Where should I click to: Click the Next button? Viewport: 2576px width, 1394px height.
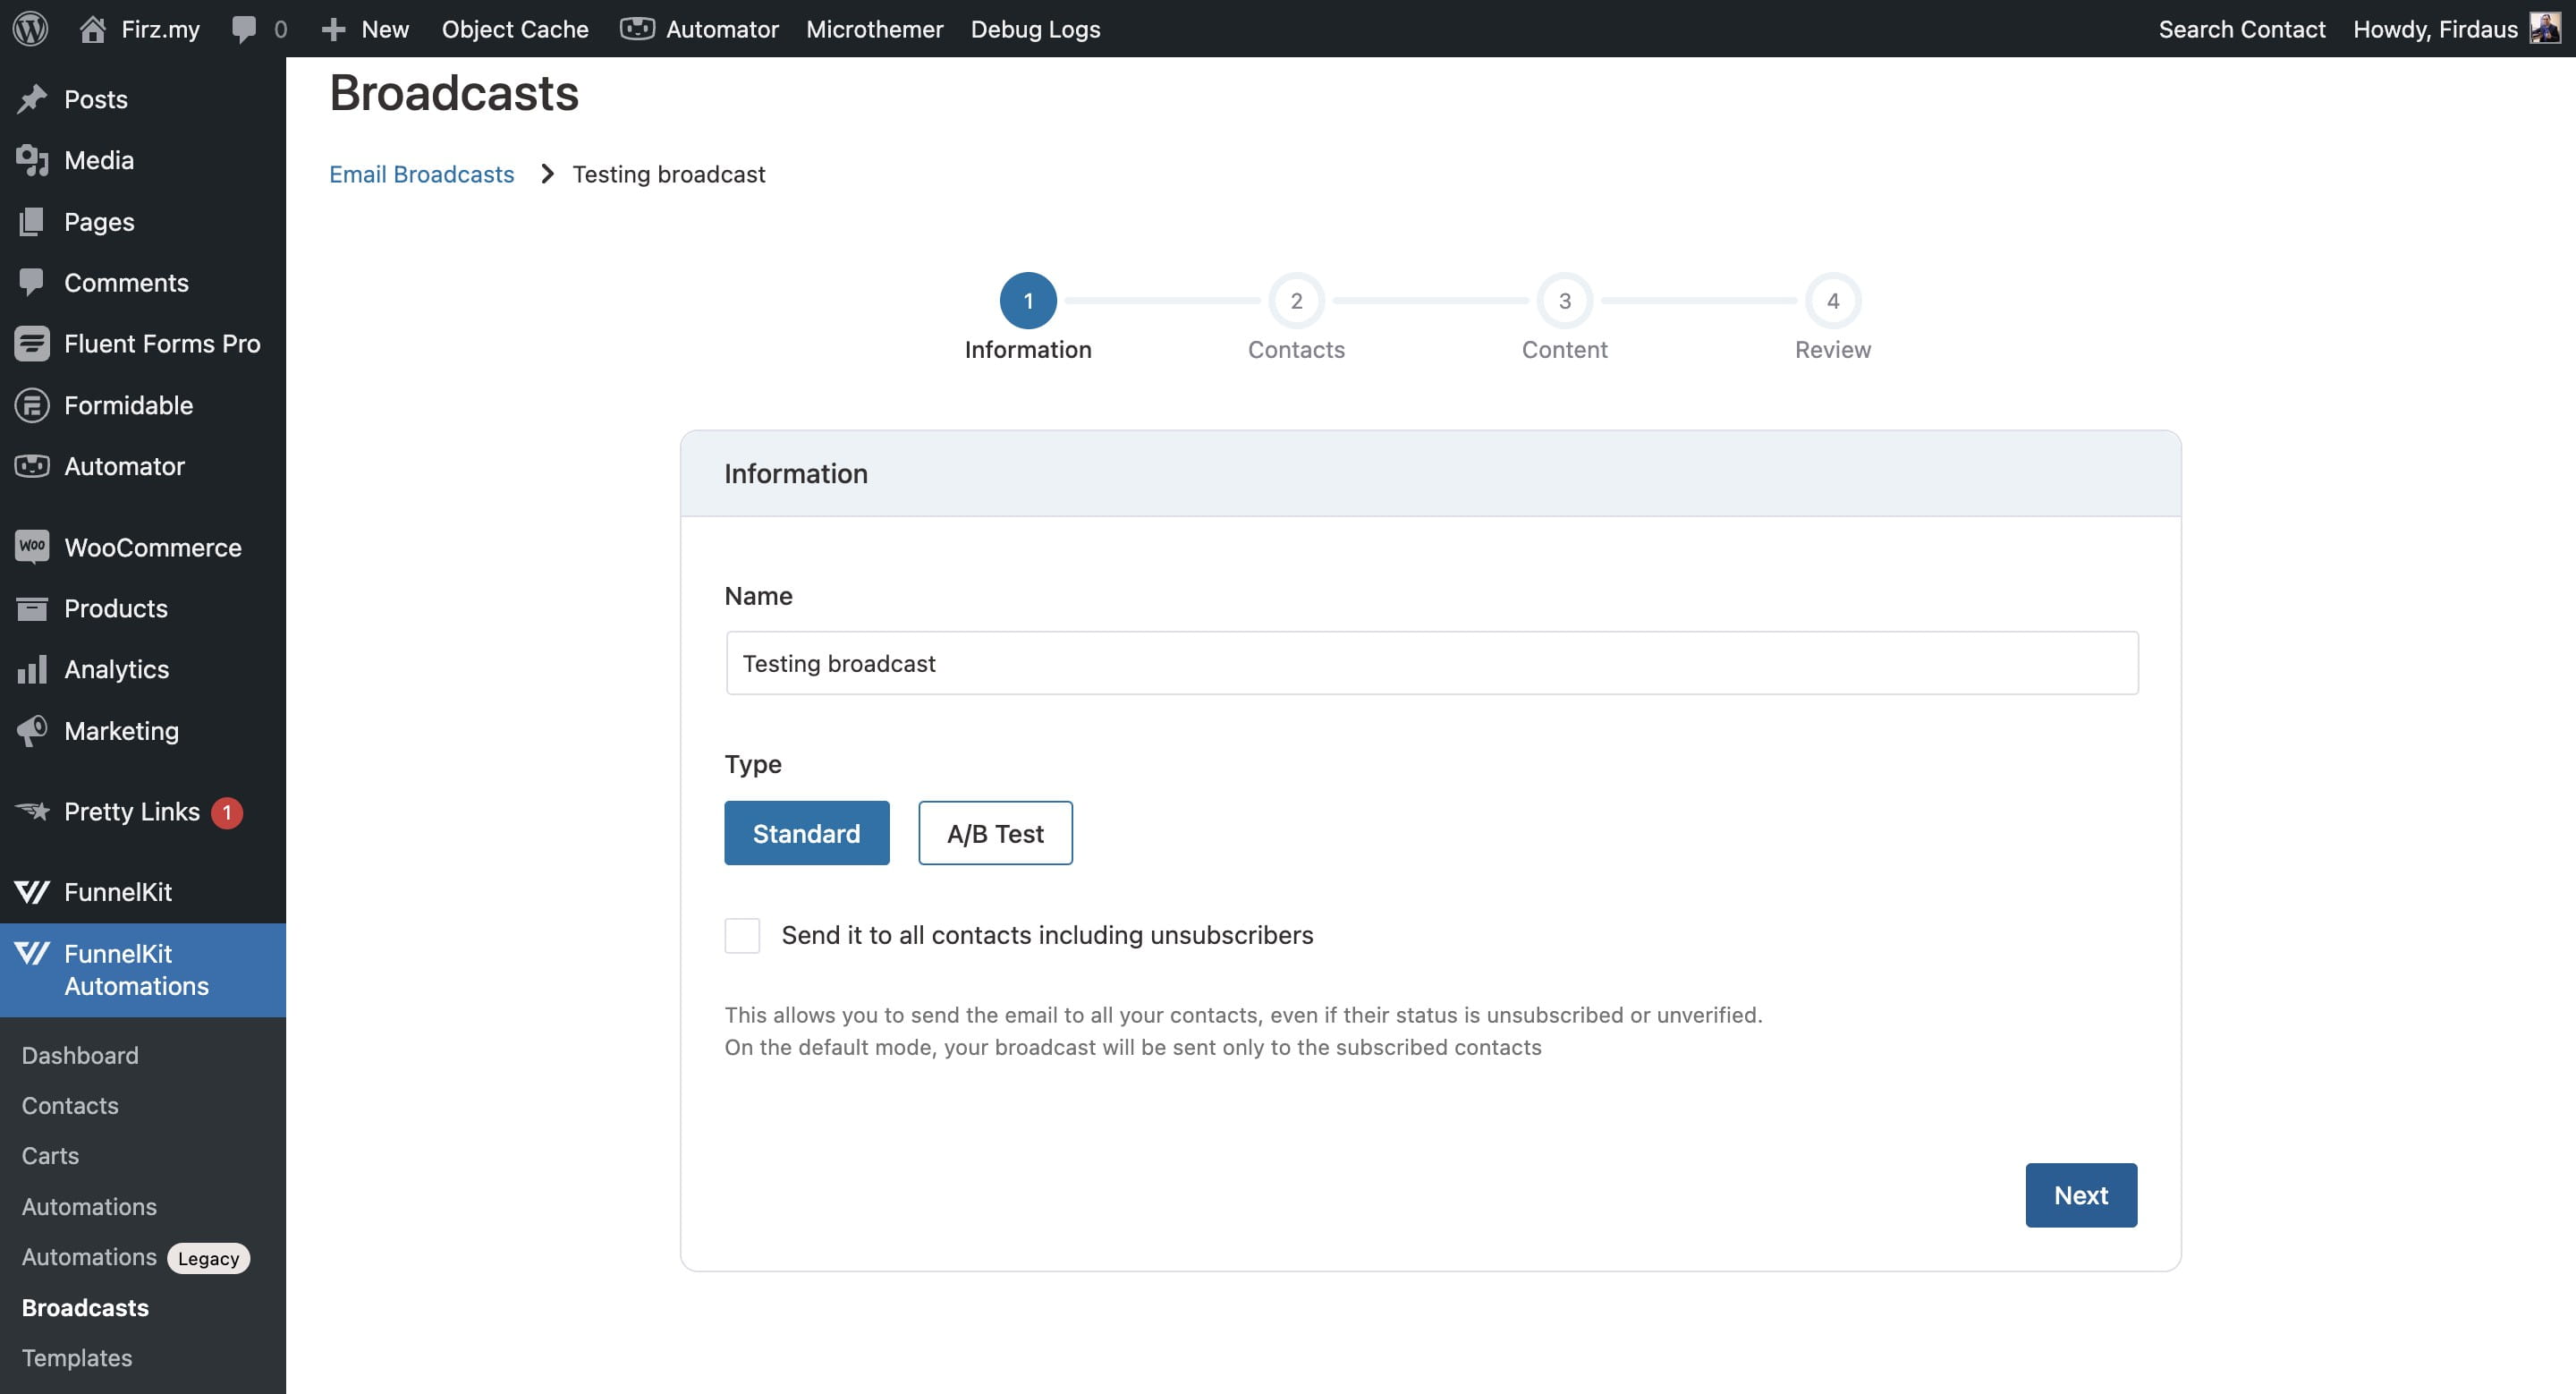pyautogui.click(x=2081, y=1195)
